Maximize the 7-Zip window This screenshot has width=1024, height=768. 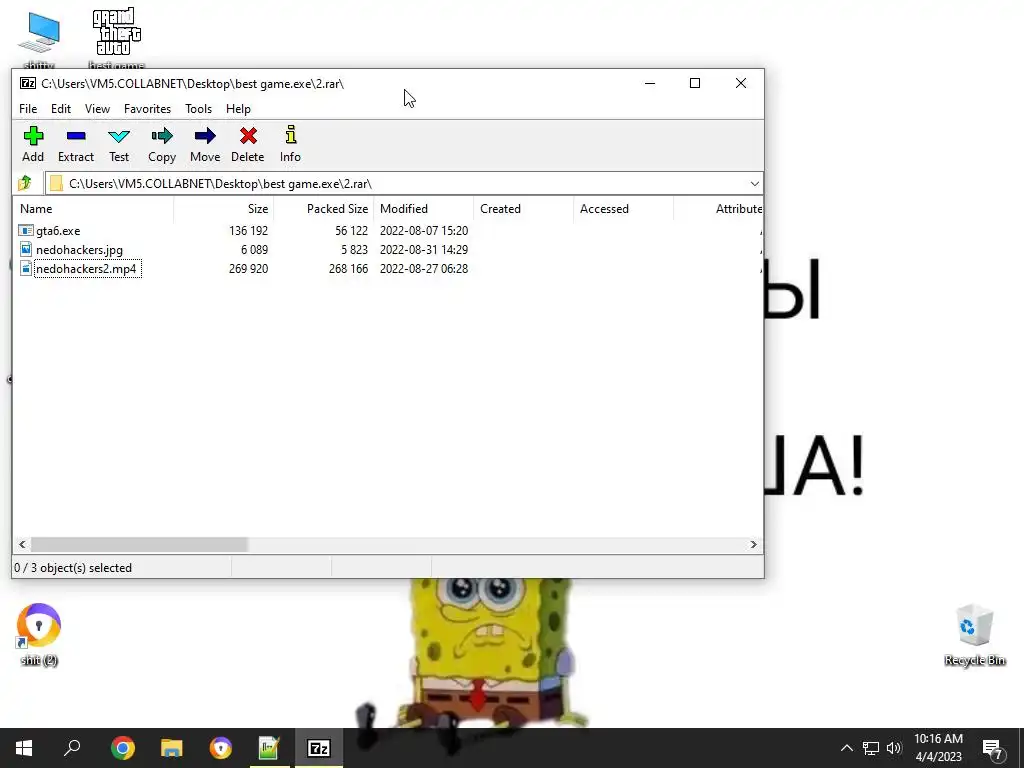coord(695,84)
